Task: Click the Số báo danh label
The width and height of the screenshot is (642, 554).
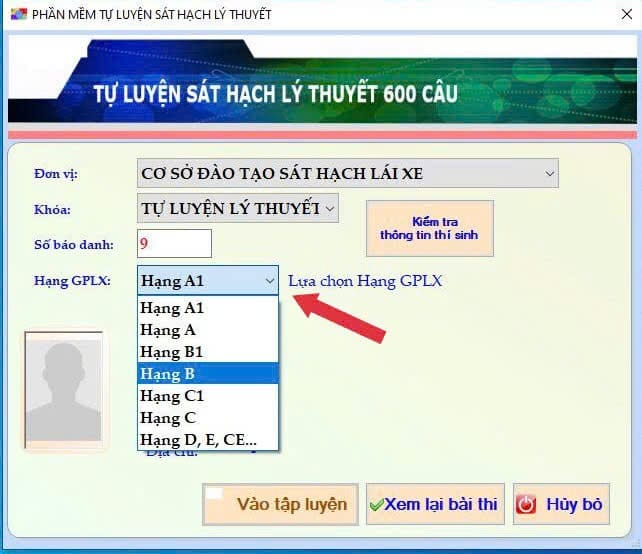Action: click(74, 245)
